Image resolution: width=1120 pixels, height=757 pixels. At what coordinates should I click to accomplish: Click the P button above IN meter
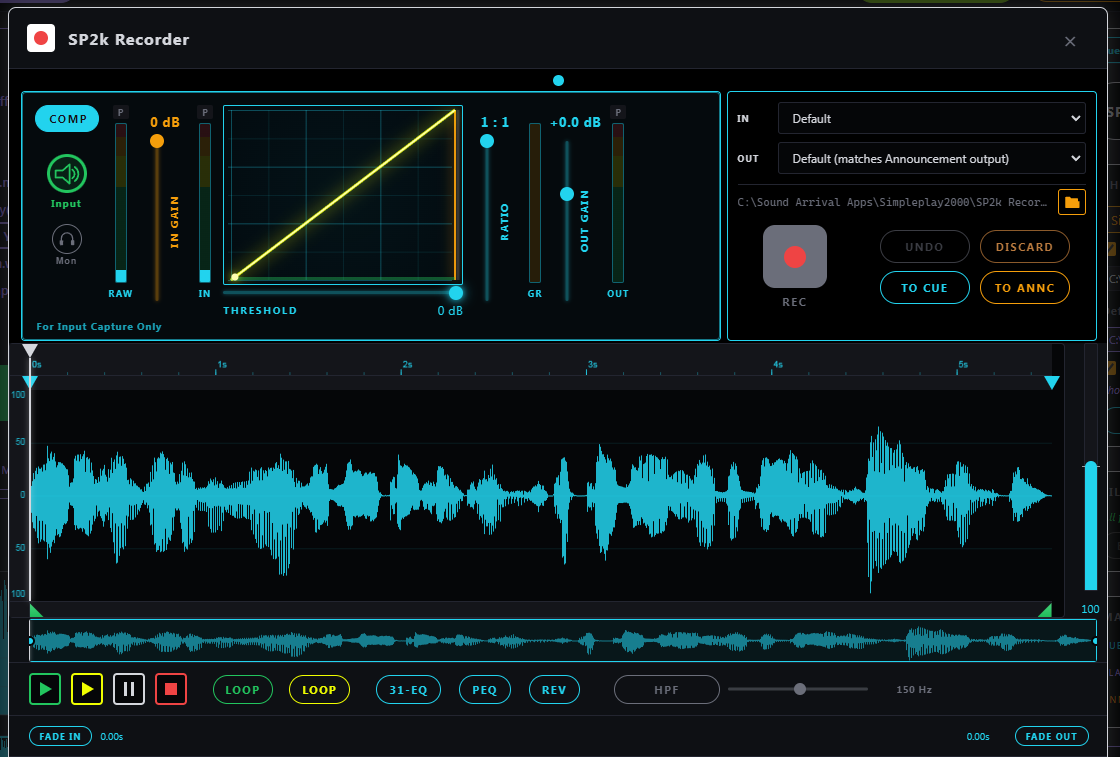(x=205, y=113)
